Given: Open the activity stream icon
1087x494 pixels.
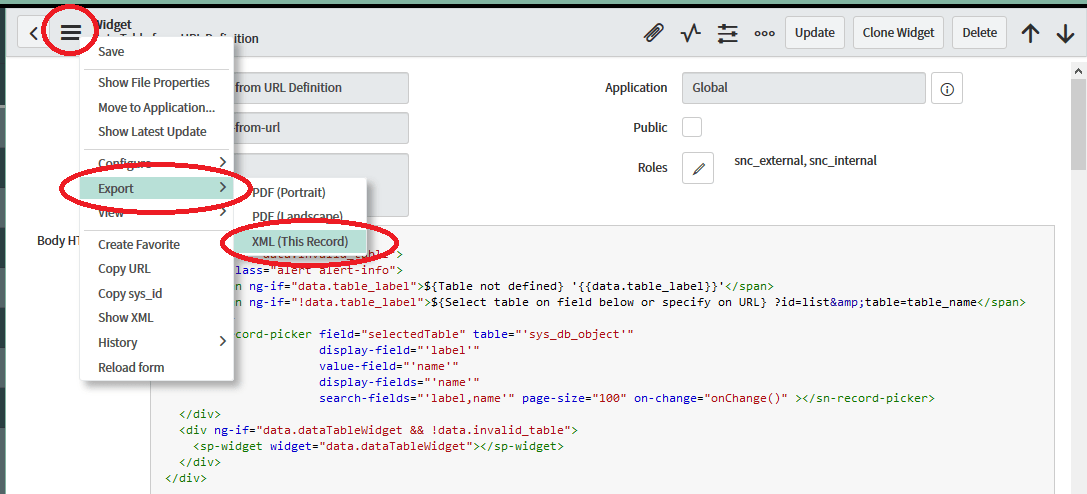Looking at the screenshot, I should pyautogui.click(x=691, y=33).
